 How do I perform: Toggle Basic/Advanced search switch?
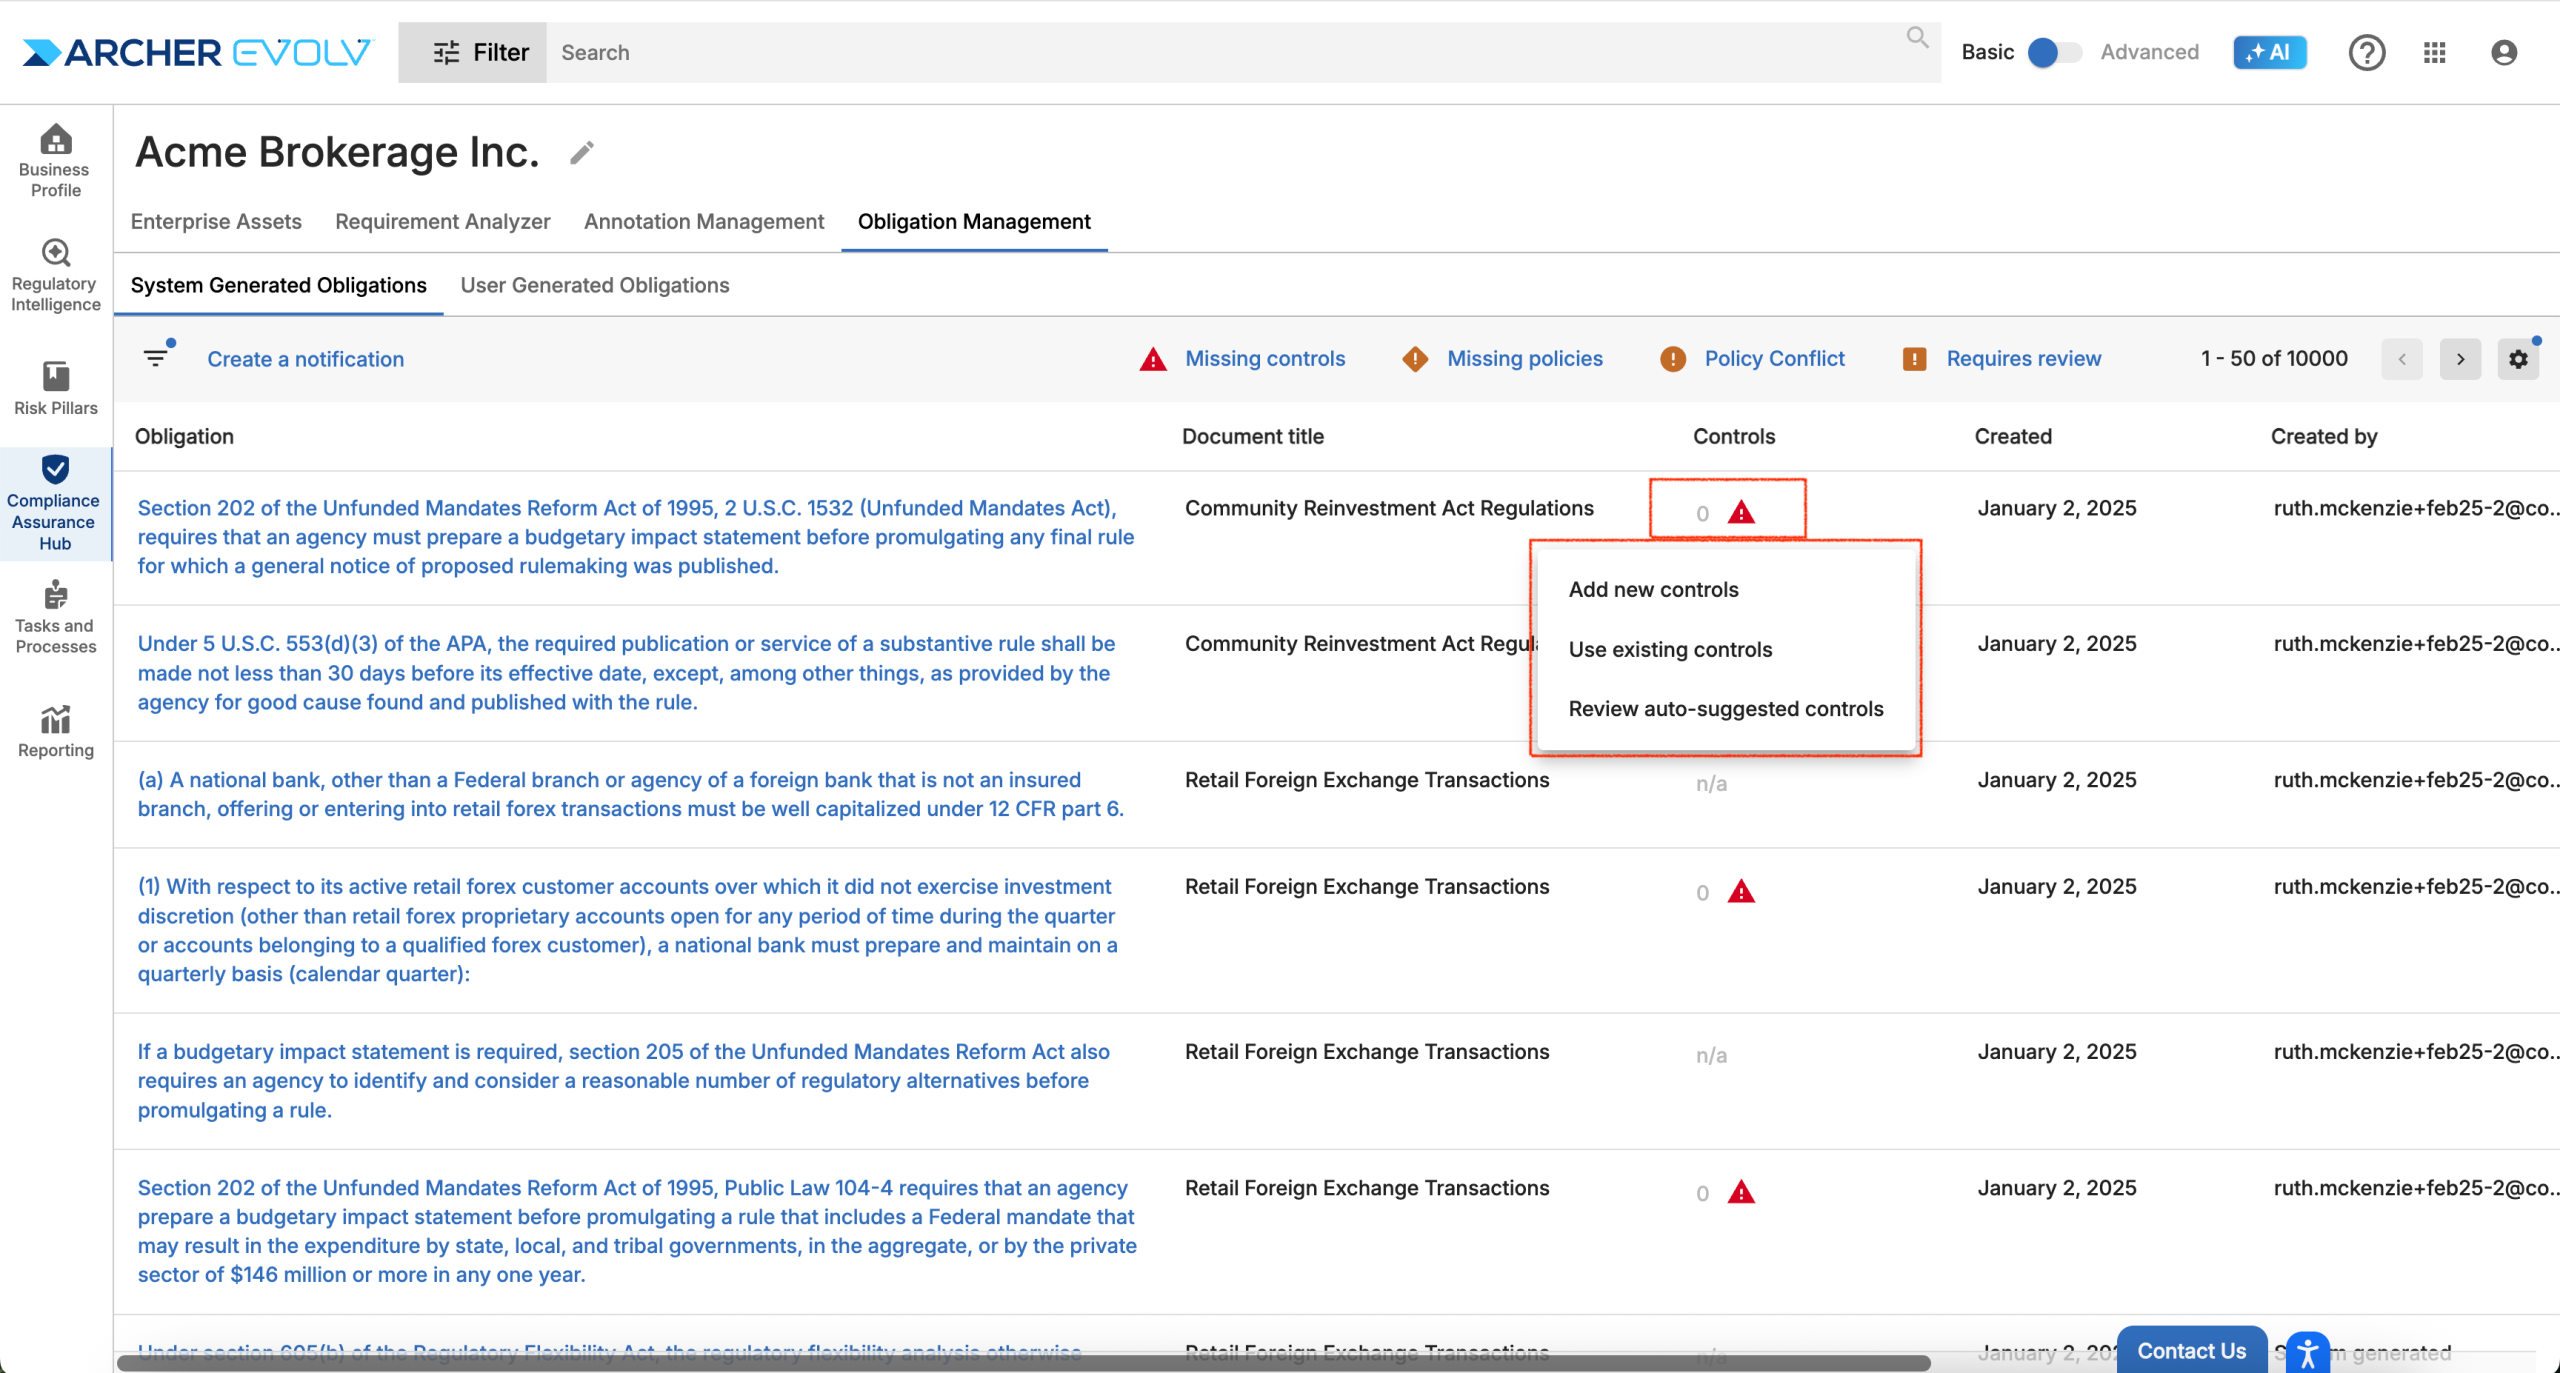click(2054, 52)
